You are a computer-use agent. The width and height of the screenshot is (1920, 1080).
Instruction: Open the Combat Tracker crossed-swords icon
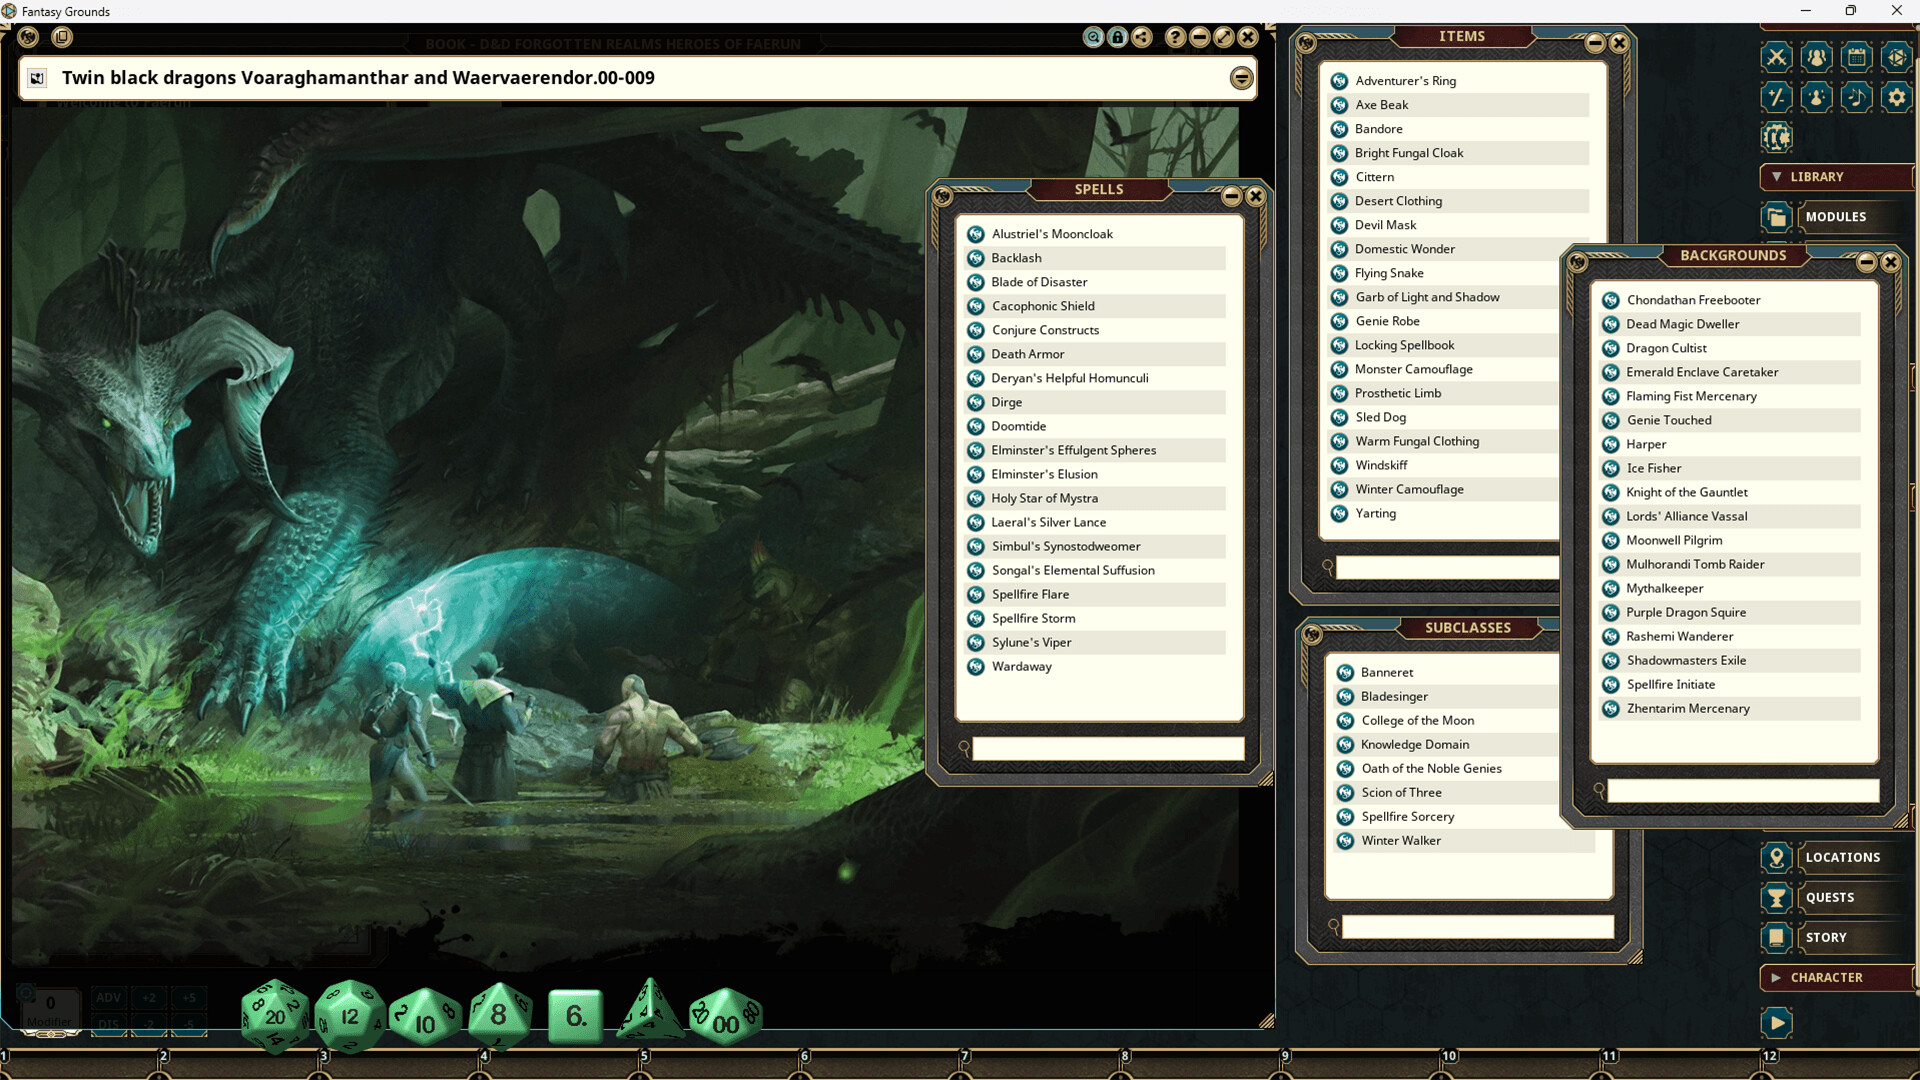coord(1777,57)
